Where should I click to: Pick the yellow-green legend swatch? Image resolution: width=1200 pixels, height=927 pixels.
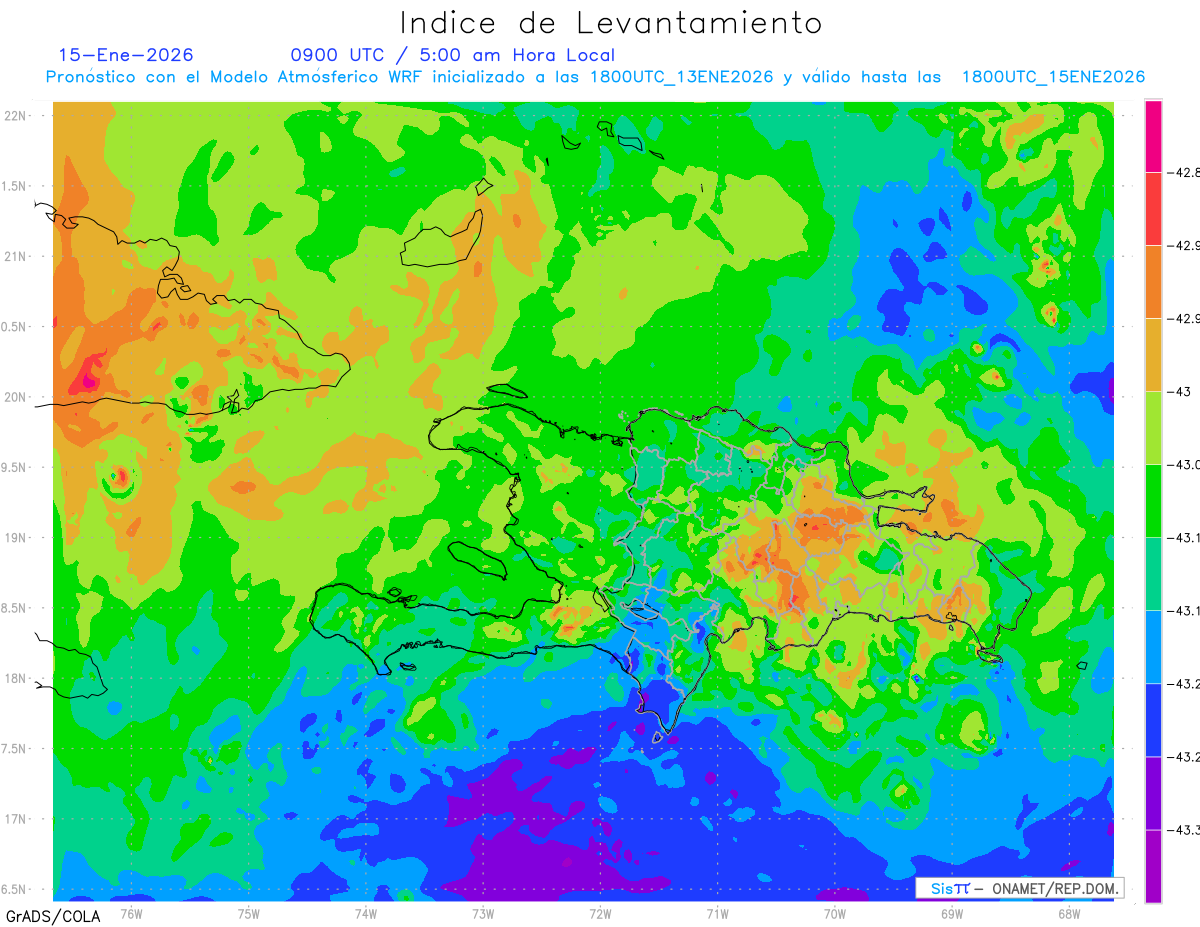(1153, 427)
